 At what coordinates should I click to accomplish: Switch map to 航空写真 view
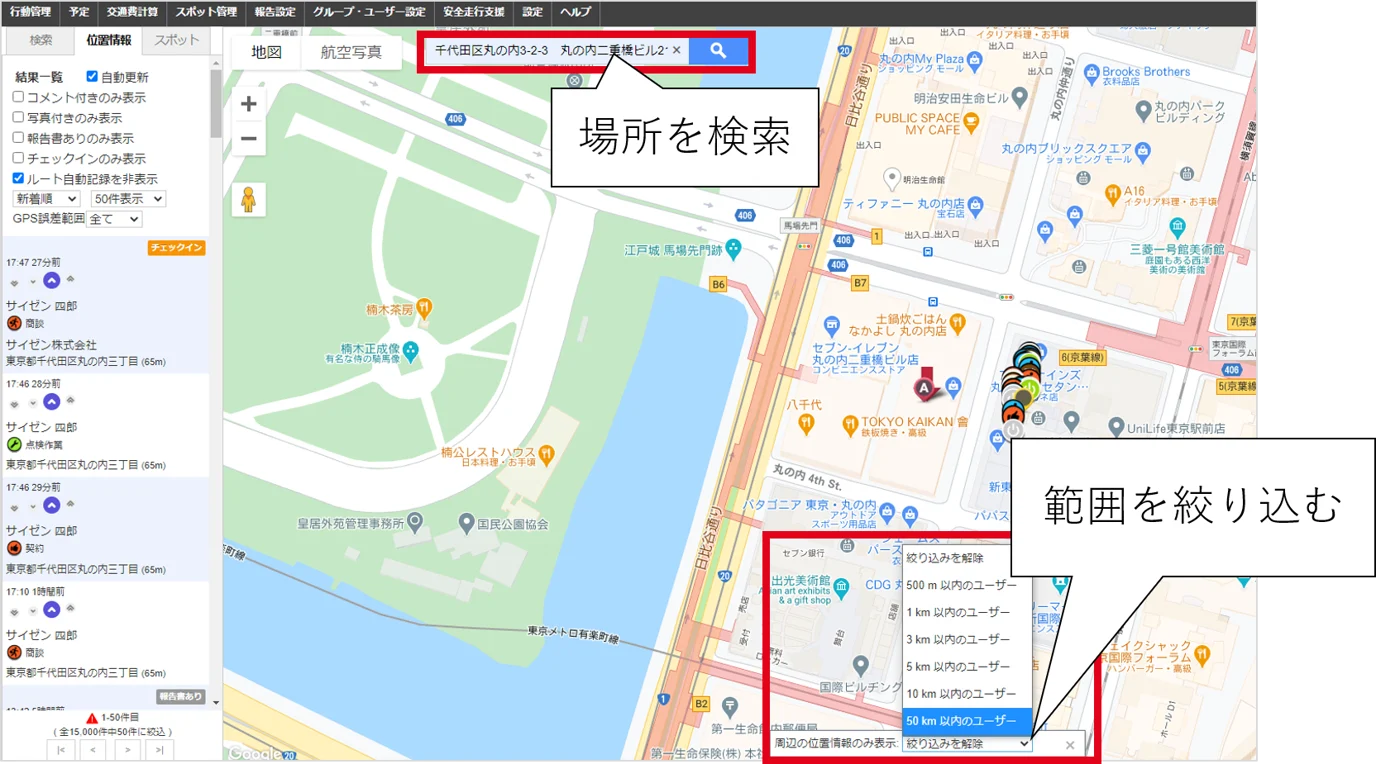coord(352,52)
